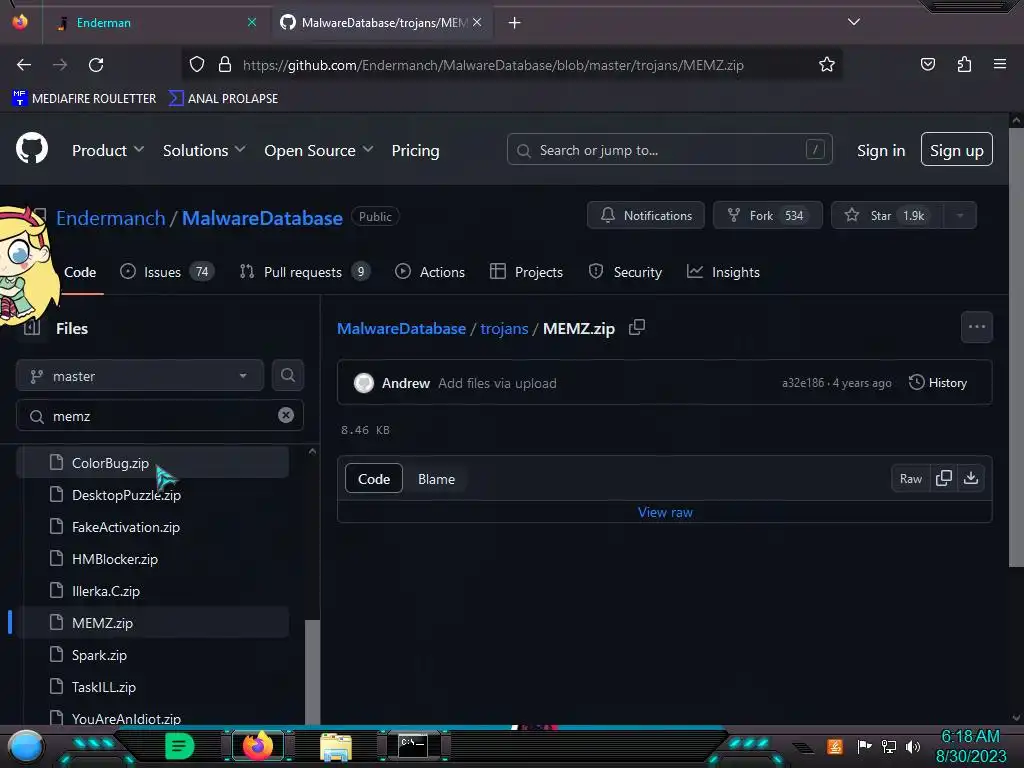This screenshot has width=1024, height=768.
Task: Click the Action Center flag tray icon
Action: tap(865, 746)
